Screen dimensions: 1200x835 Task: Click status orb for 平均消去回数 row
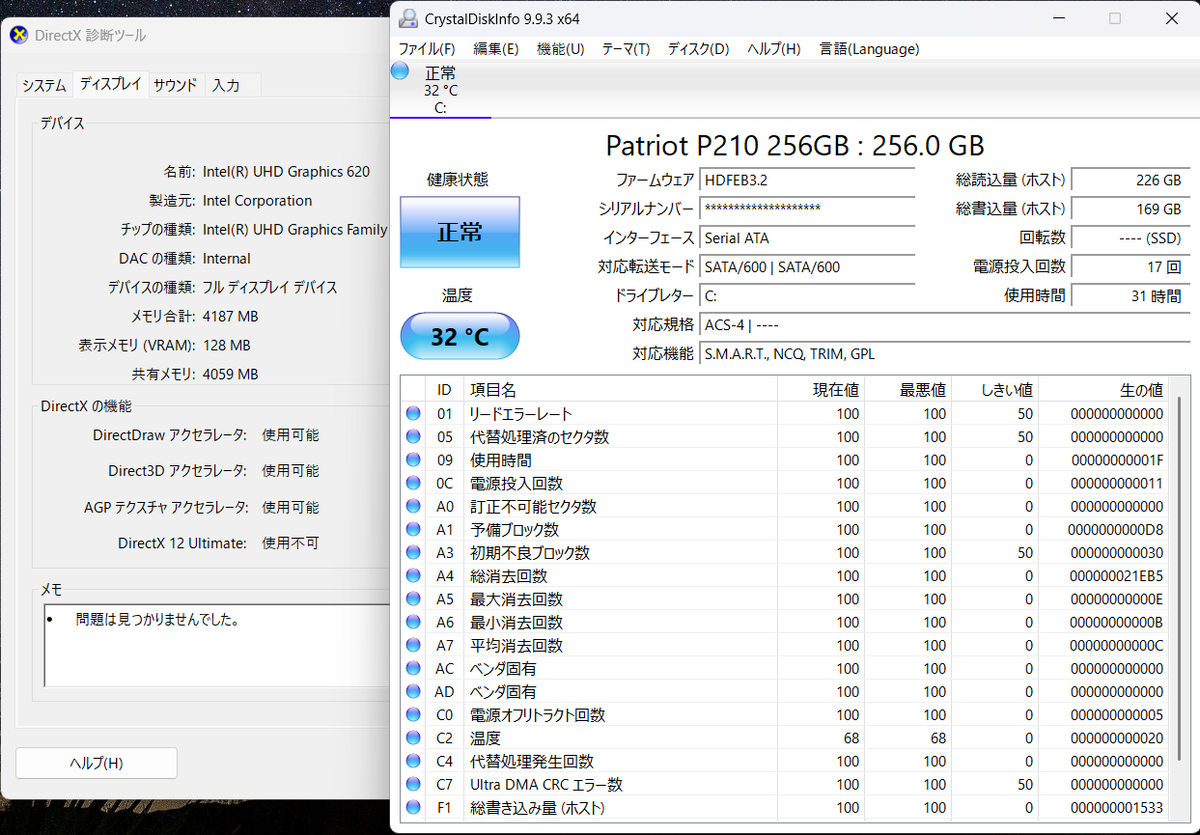coord(413,645)
